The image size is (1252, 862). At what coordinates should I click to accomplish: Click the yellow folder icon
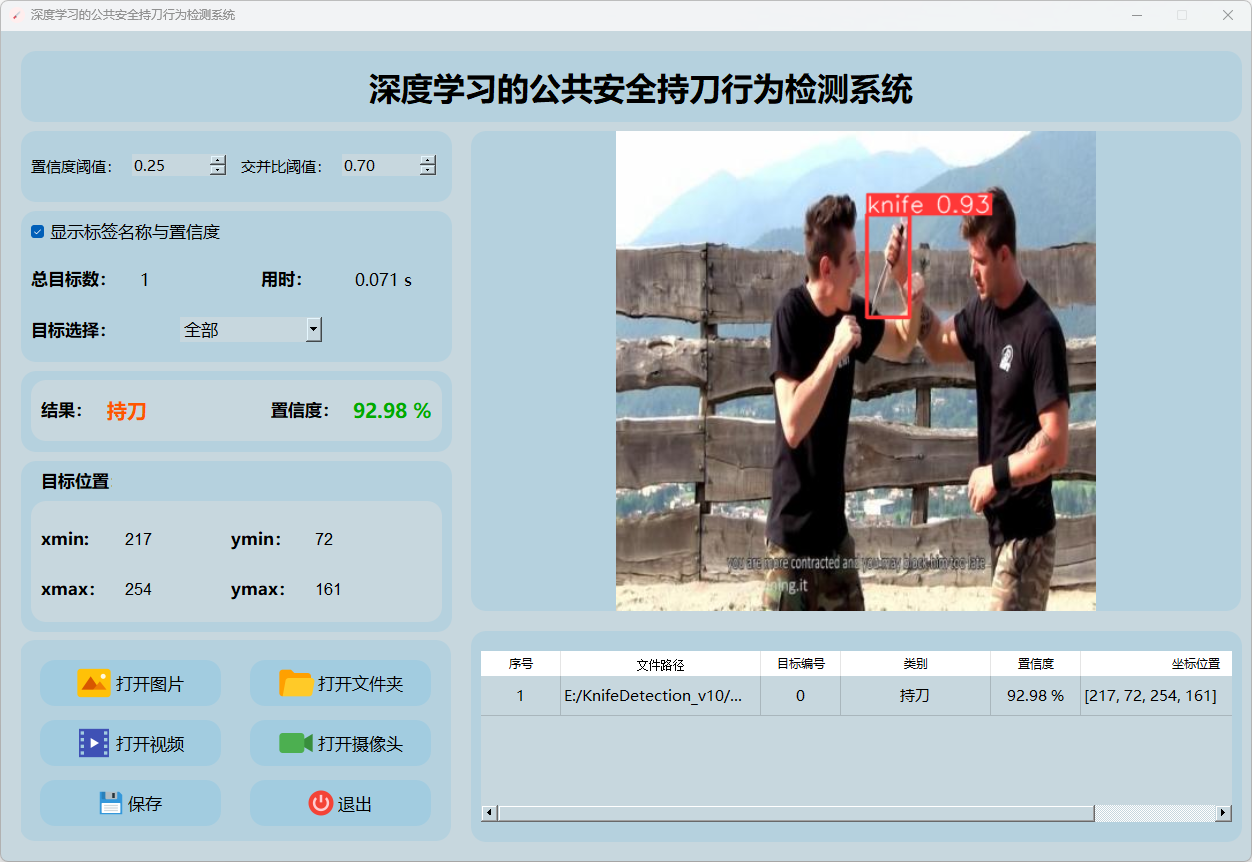pyautogui.click(x=296, y=683)
